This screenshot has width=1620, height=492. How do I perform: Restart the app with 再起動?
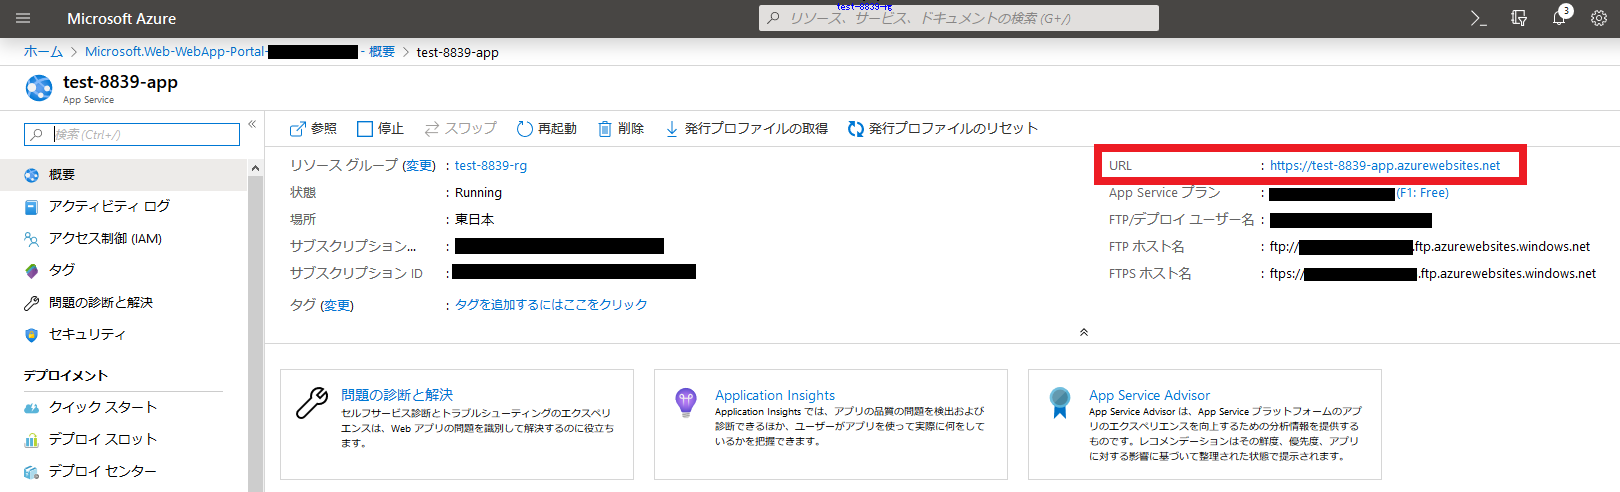tap(546, 129)
